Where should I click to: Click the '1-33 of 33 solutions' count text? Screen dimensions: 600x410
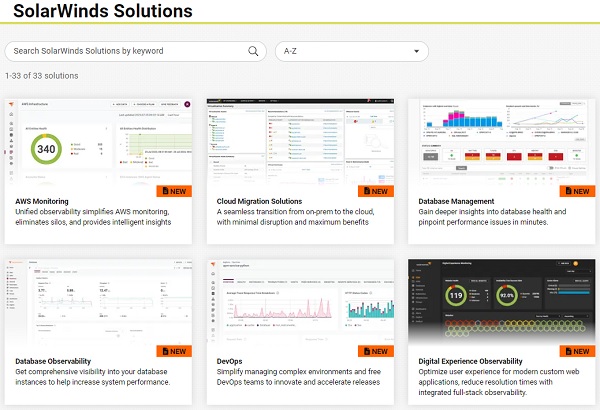click(x=42, y=76)
